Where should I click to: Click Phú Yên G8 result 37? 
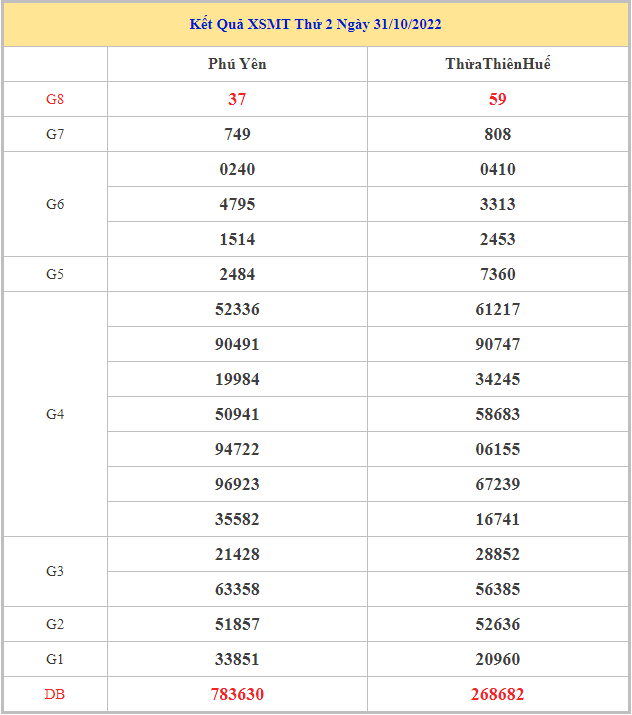237,99
